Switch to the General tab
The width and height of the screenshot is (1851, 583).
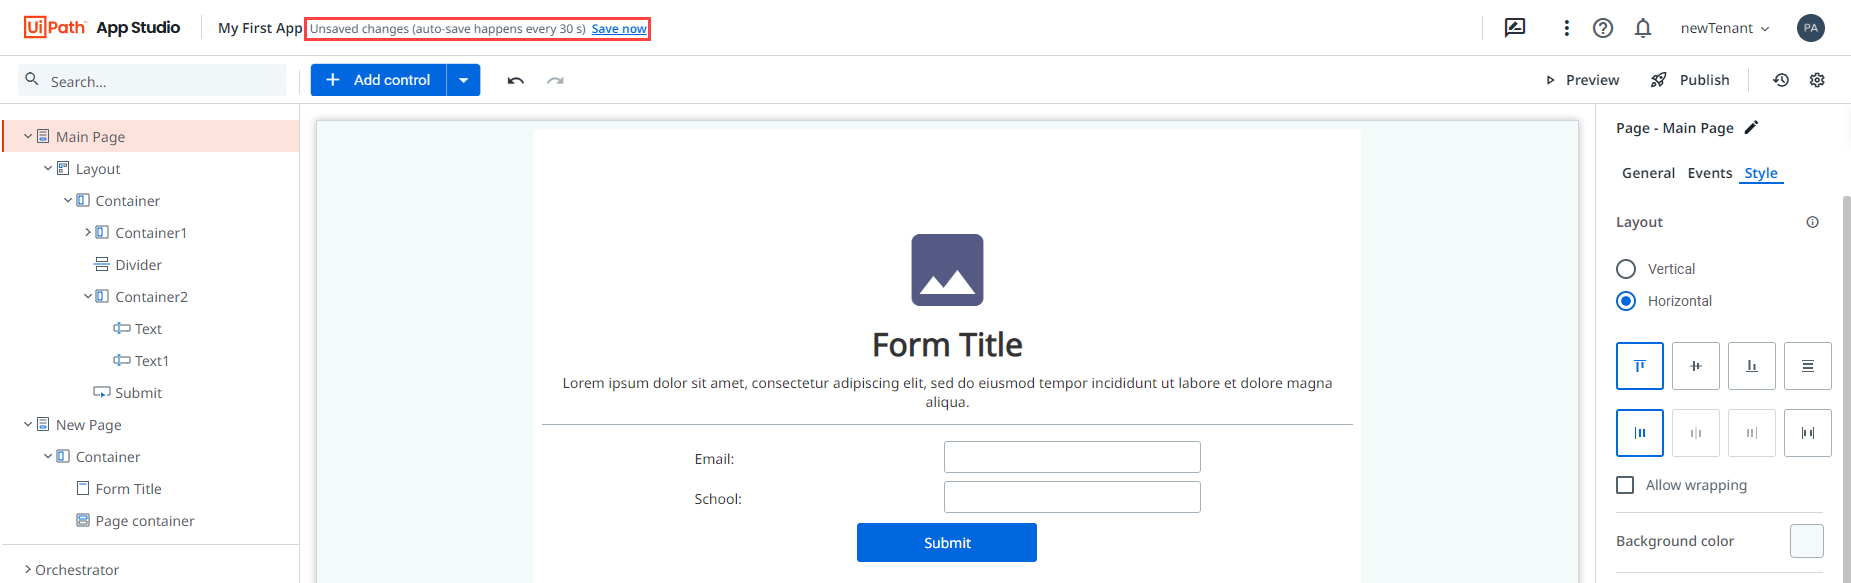(1648, 173)
